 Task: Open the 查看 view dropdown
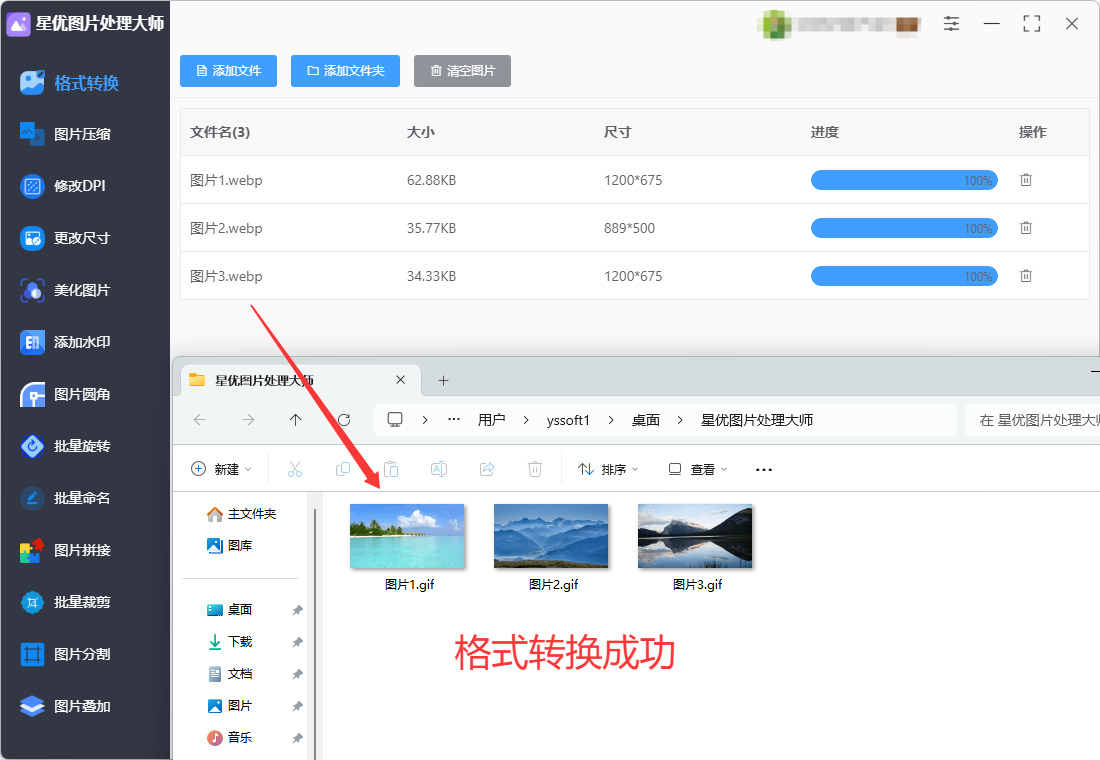[698, 469]
